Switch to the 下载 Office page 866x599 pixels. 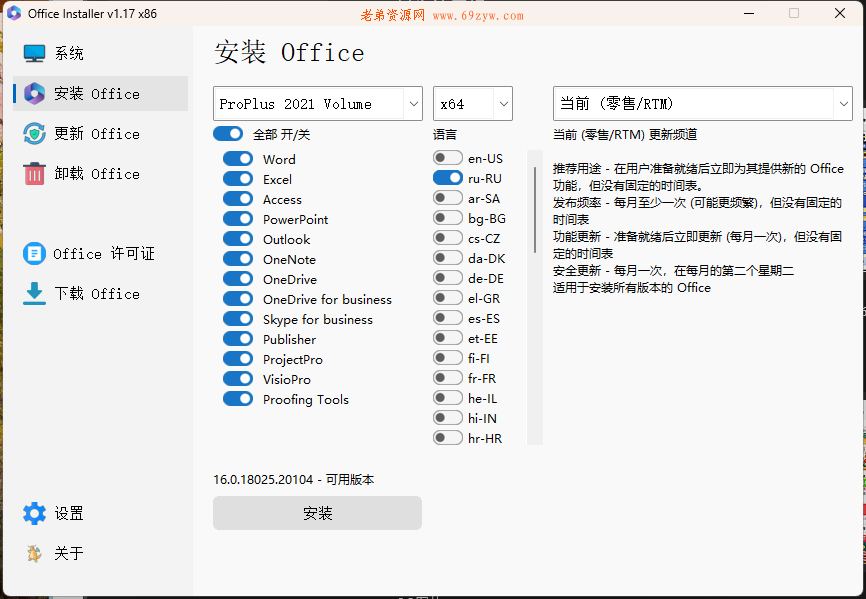tap(101, 293)
